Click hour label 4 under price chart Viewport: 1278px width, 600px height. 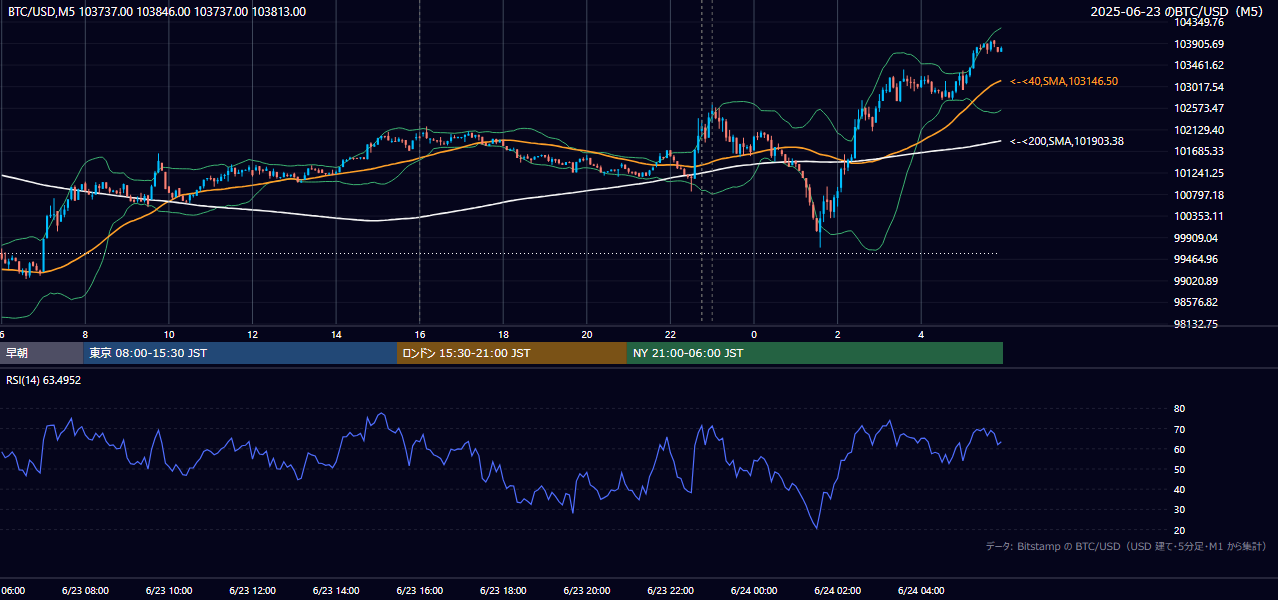pos(921,334)
